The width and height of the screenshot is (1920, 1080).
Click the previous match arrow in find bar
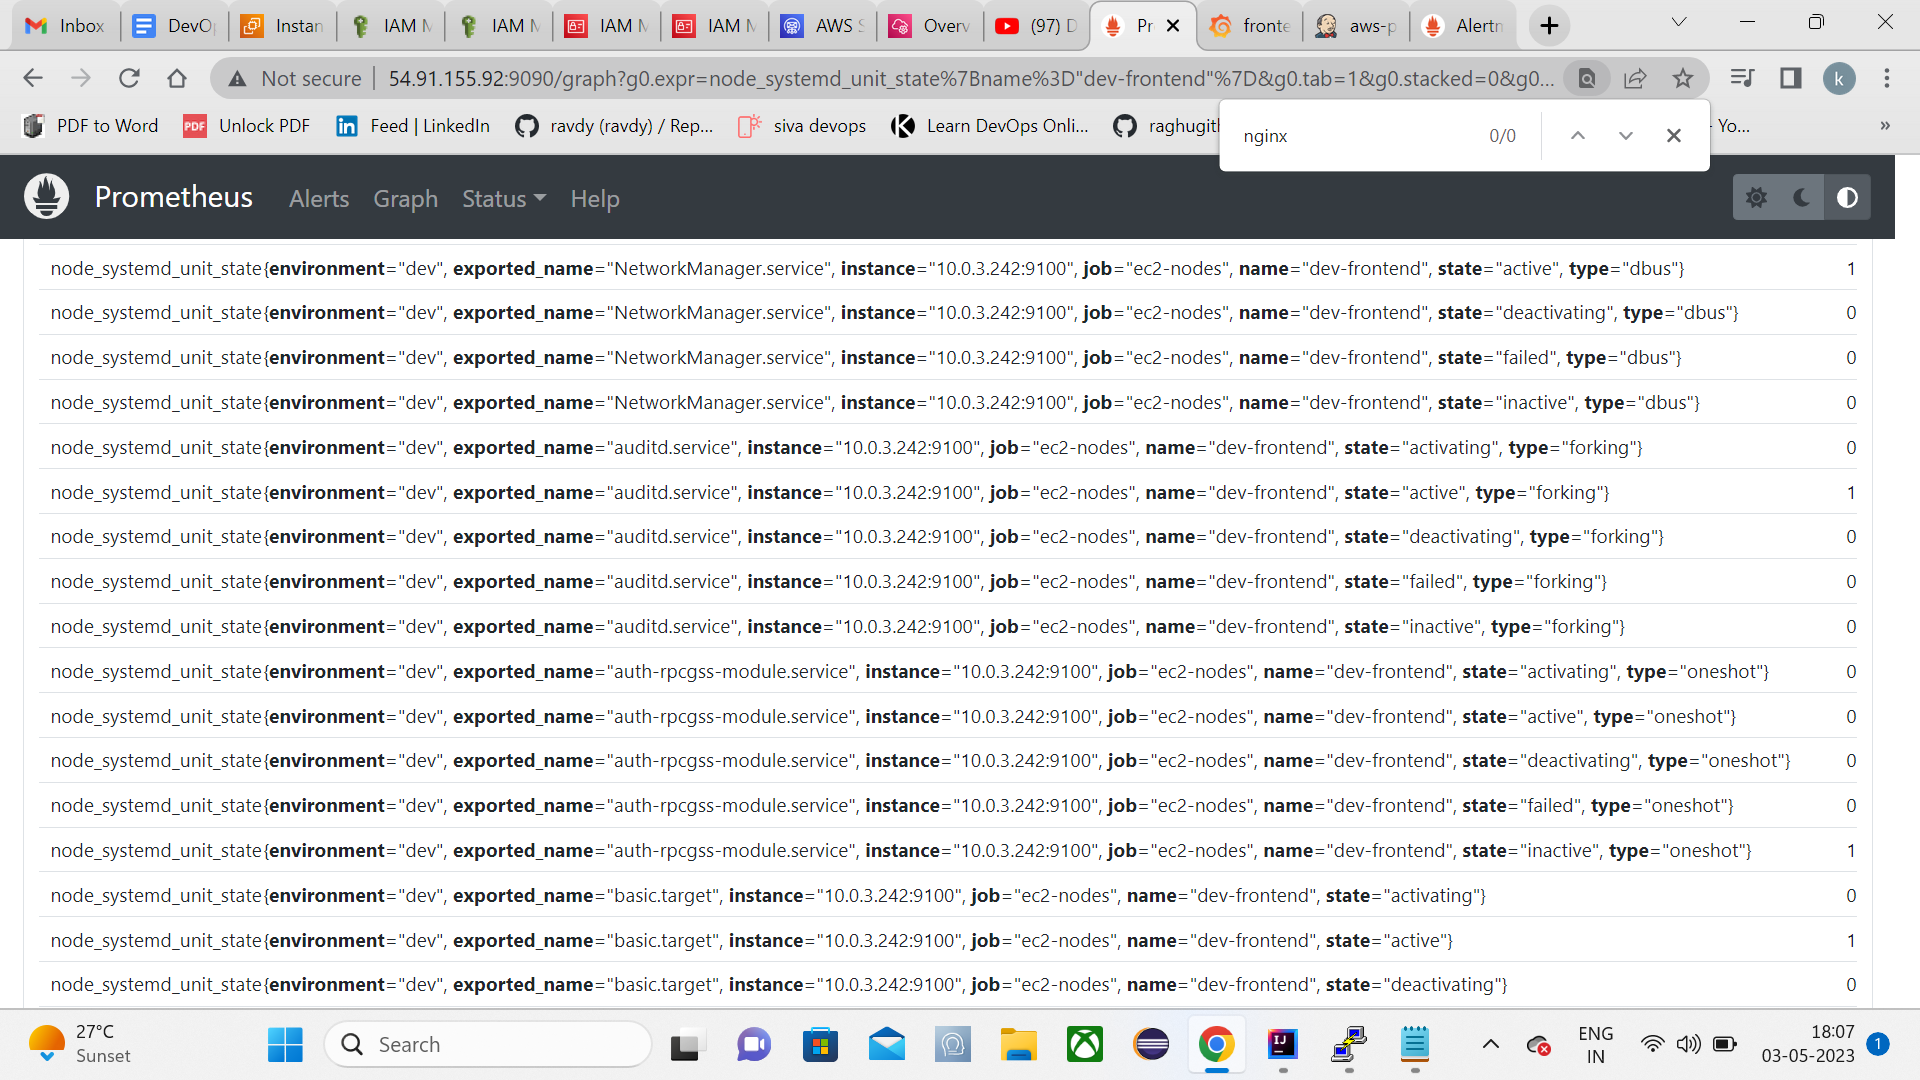[1578, 135]
